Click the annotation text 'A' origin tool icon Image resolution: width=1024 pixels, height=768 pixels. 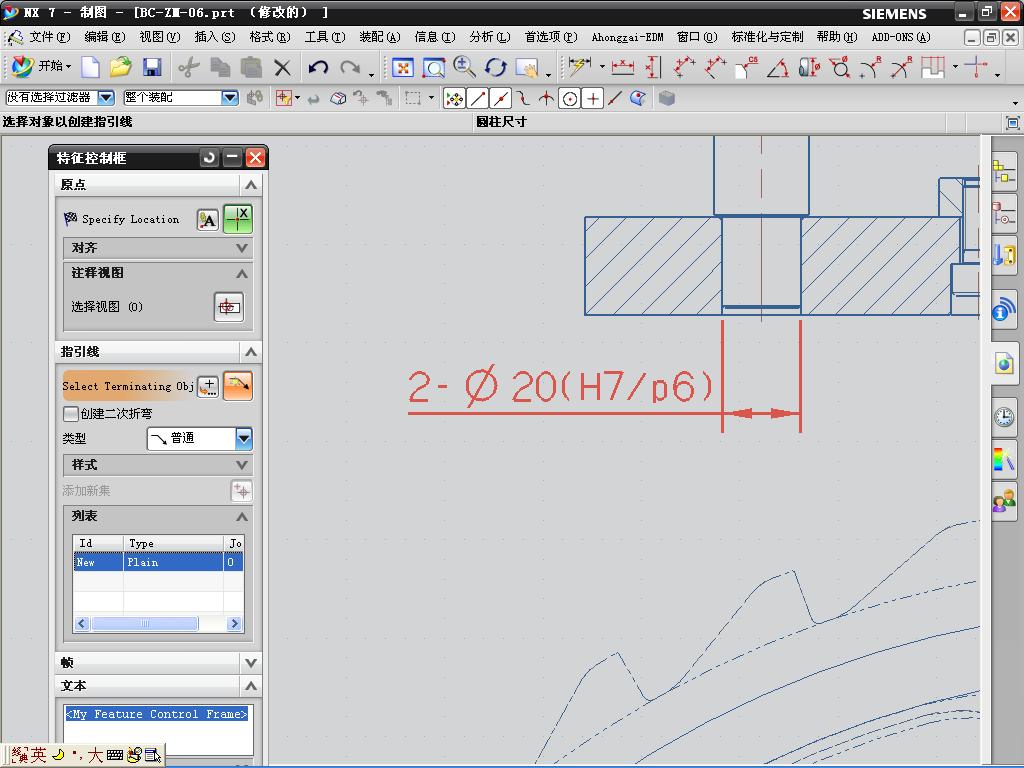(208, 220)
